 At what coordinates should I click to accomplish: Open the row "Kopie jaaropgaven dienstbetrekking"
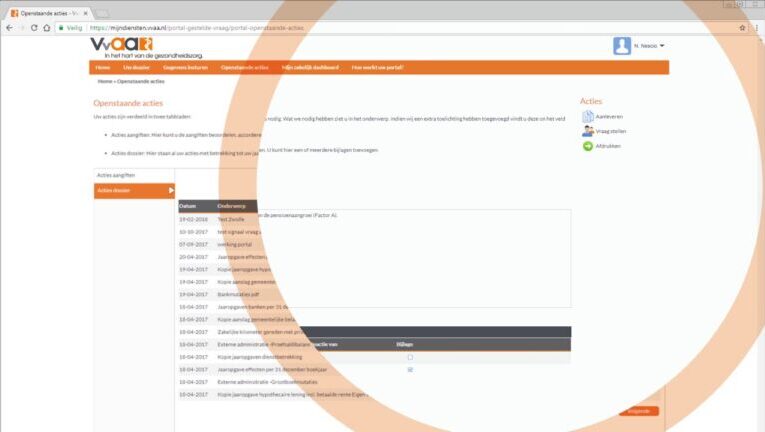point(260,357)
